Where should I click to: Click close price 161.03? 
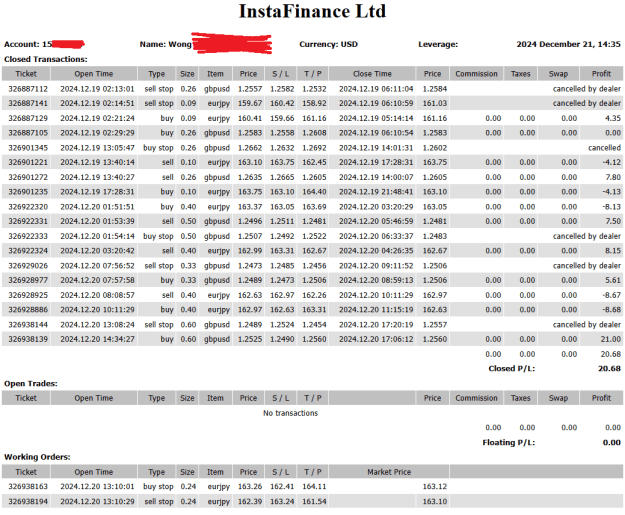pos(435,104)
